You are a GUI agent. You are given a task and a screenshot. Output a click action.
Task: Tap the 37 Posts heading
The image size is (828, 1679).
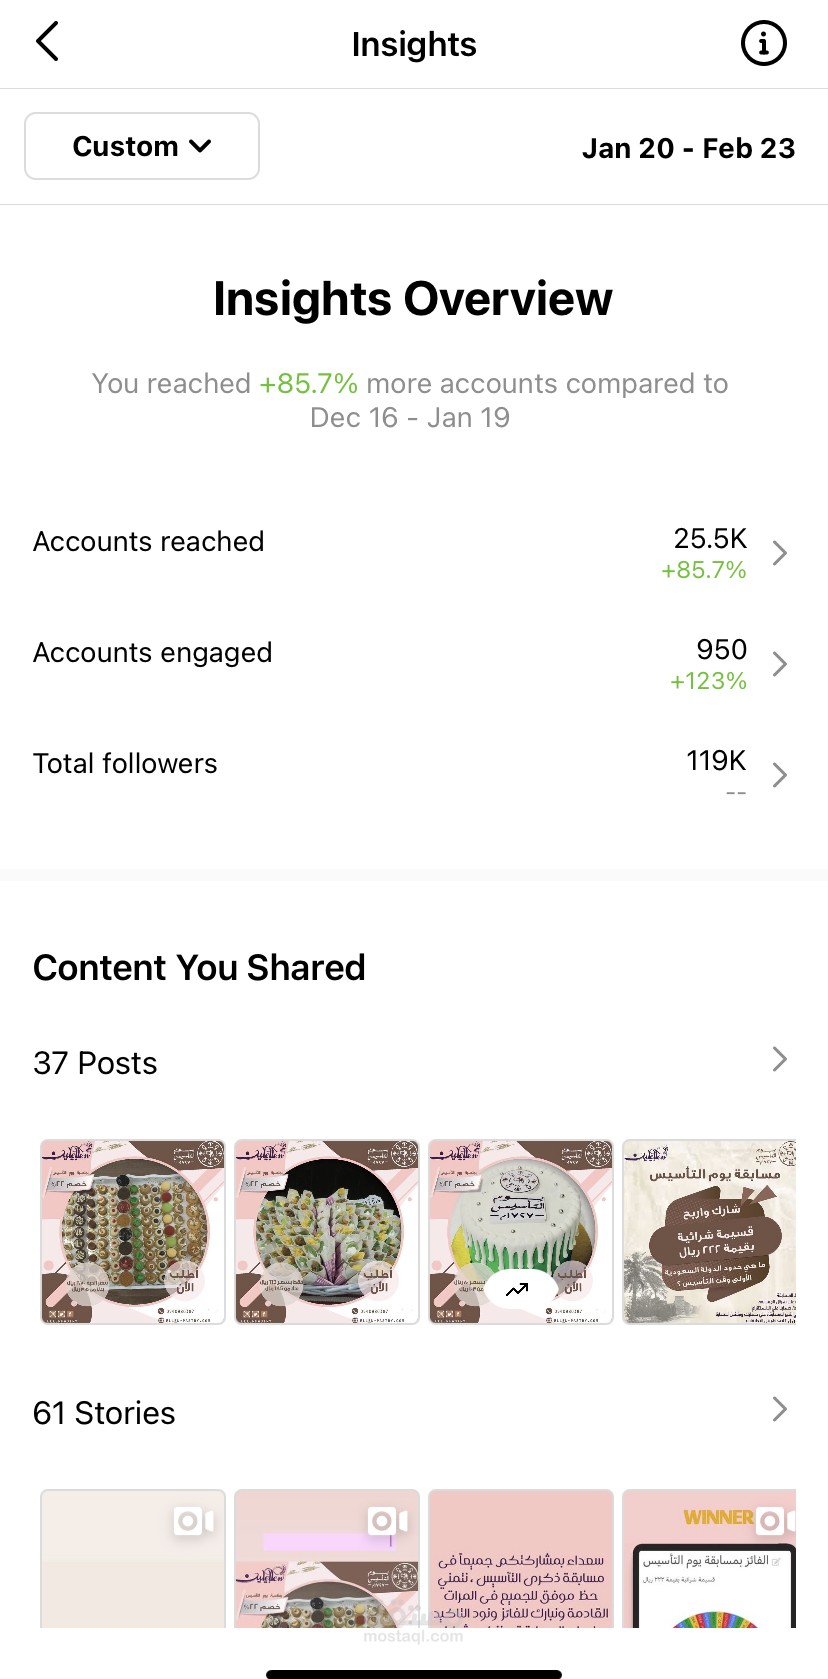[x=95, y=1063]
